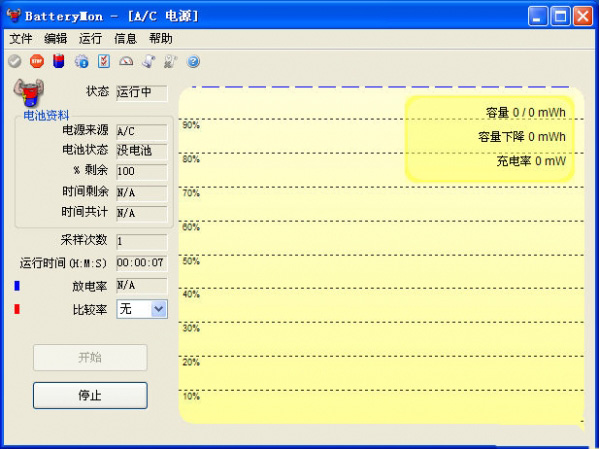Click the red 比较率 color marker
This screenshot has height=449, width=599.
(x=17, y=309)
